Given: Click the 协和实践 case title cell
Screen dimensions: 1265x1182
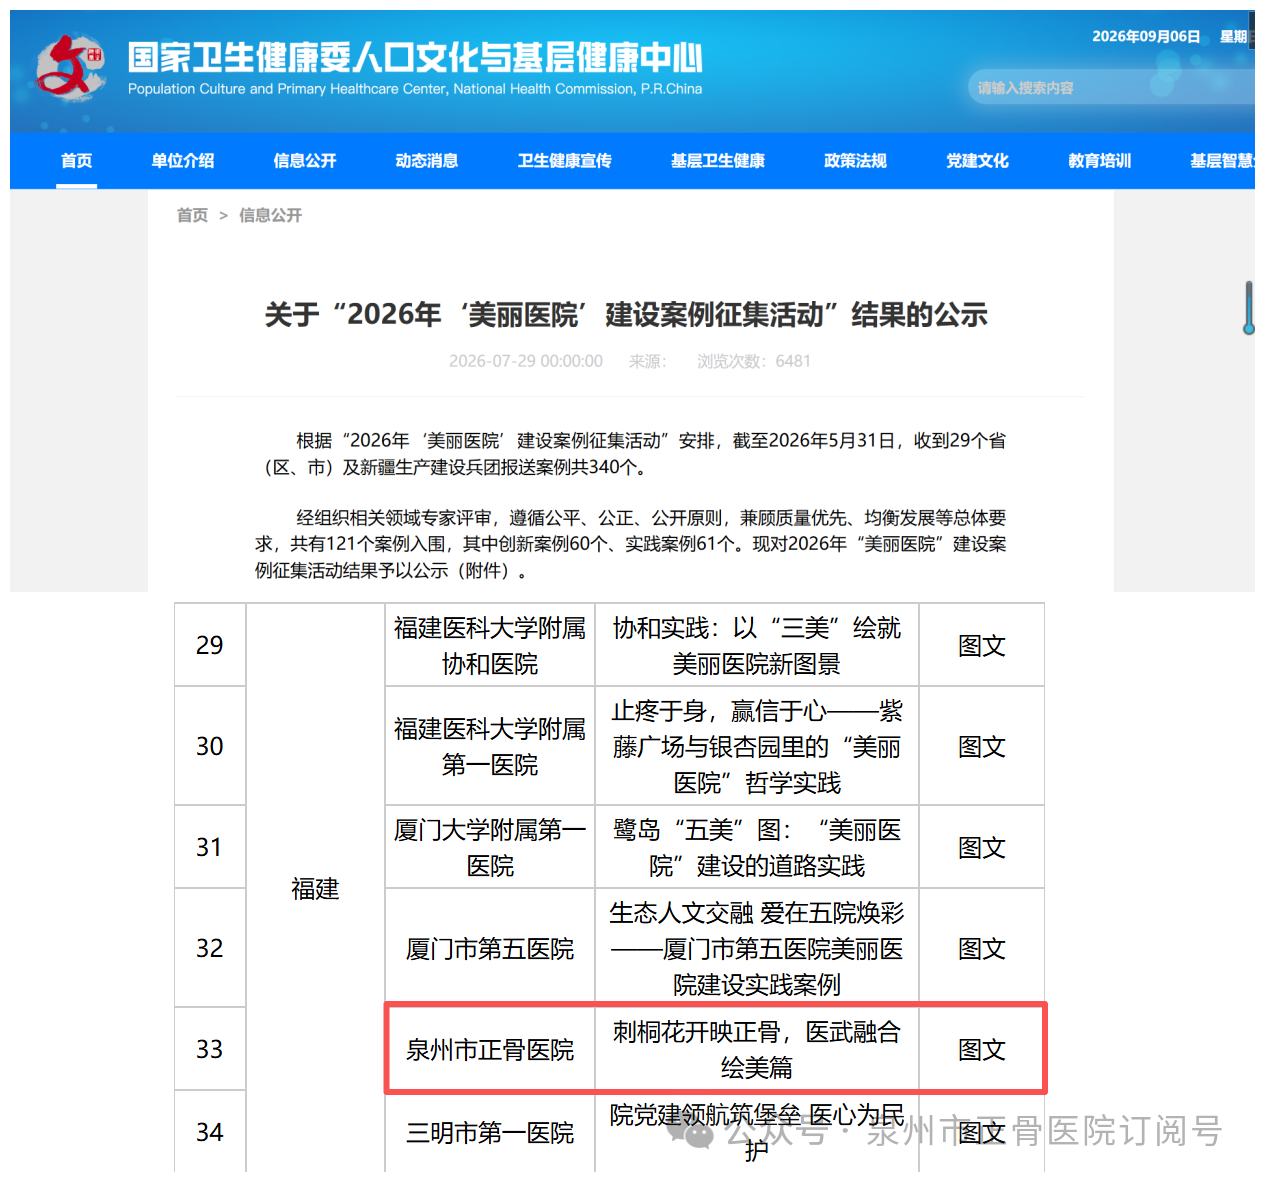Looking at the screenshot, I should pyautogui.click(x=757, y=645).
